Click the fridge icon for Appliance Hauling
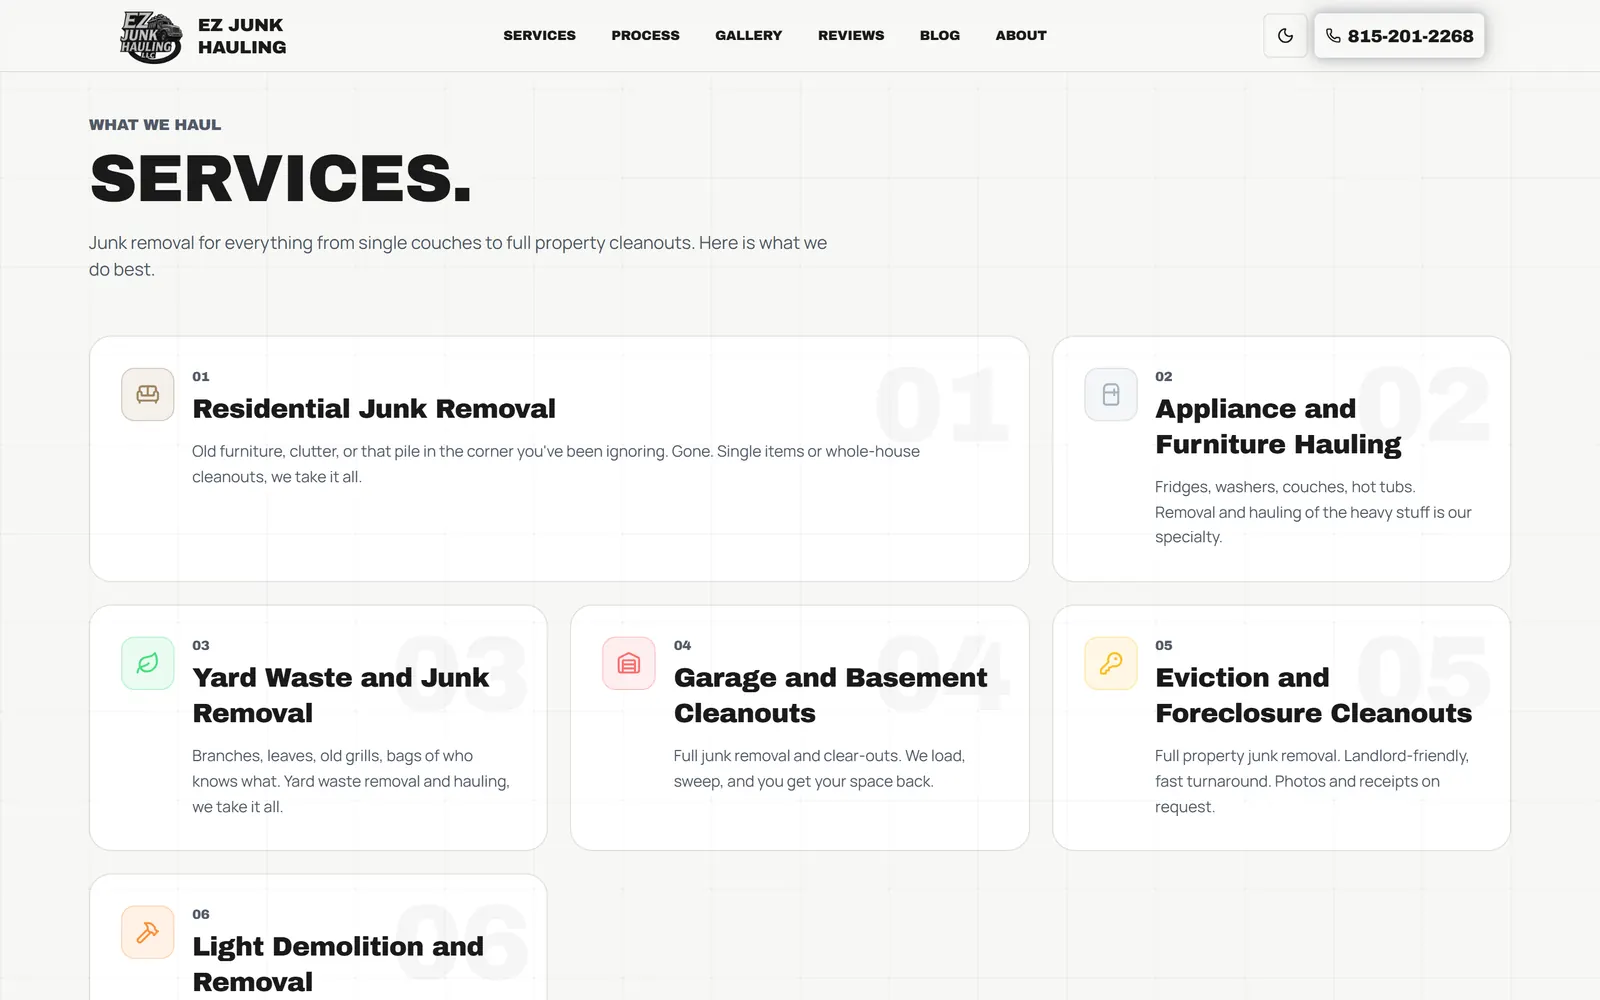 [x=1111, y=394]
